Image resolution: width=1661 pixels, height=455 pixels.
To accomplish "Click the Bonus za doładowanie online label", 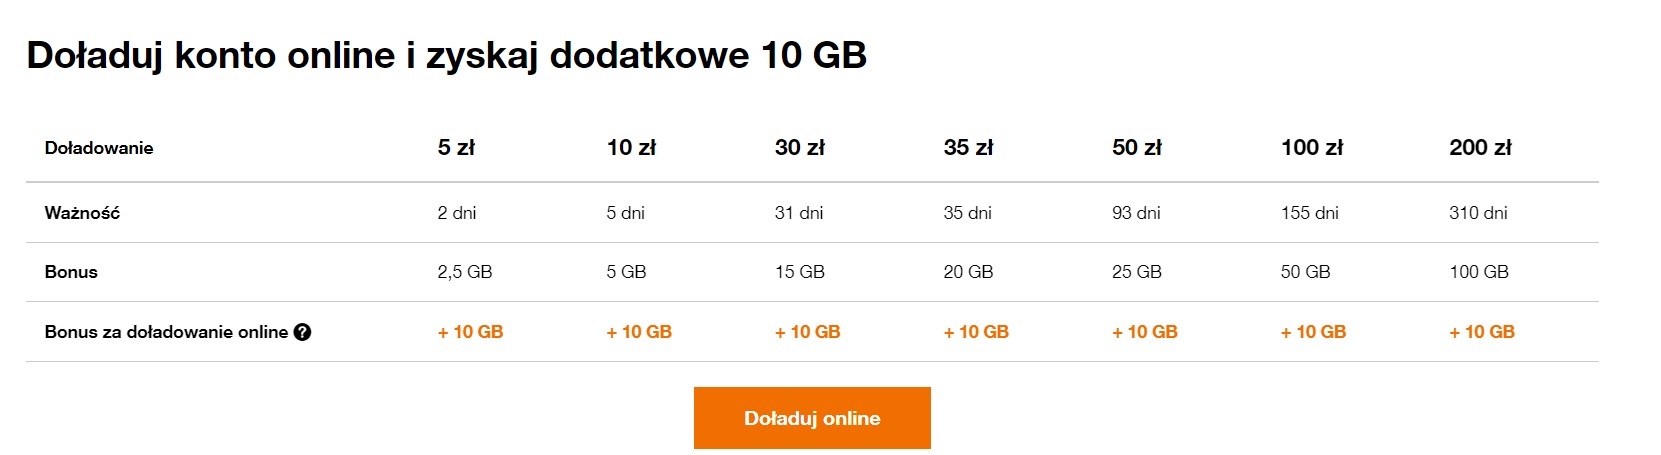I will [x=166, y=332].
